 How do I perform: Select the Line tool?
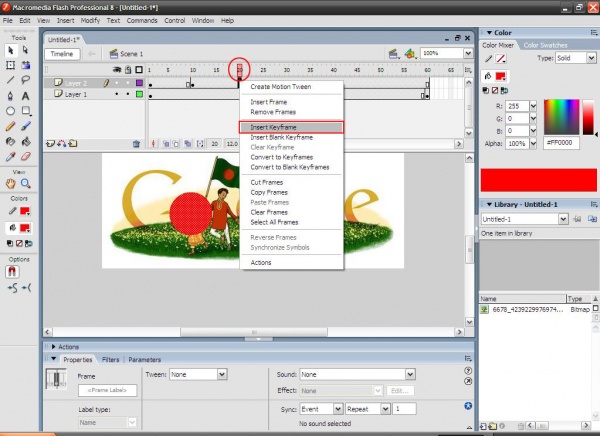[11, 80]
